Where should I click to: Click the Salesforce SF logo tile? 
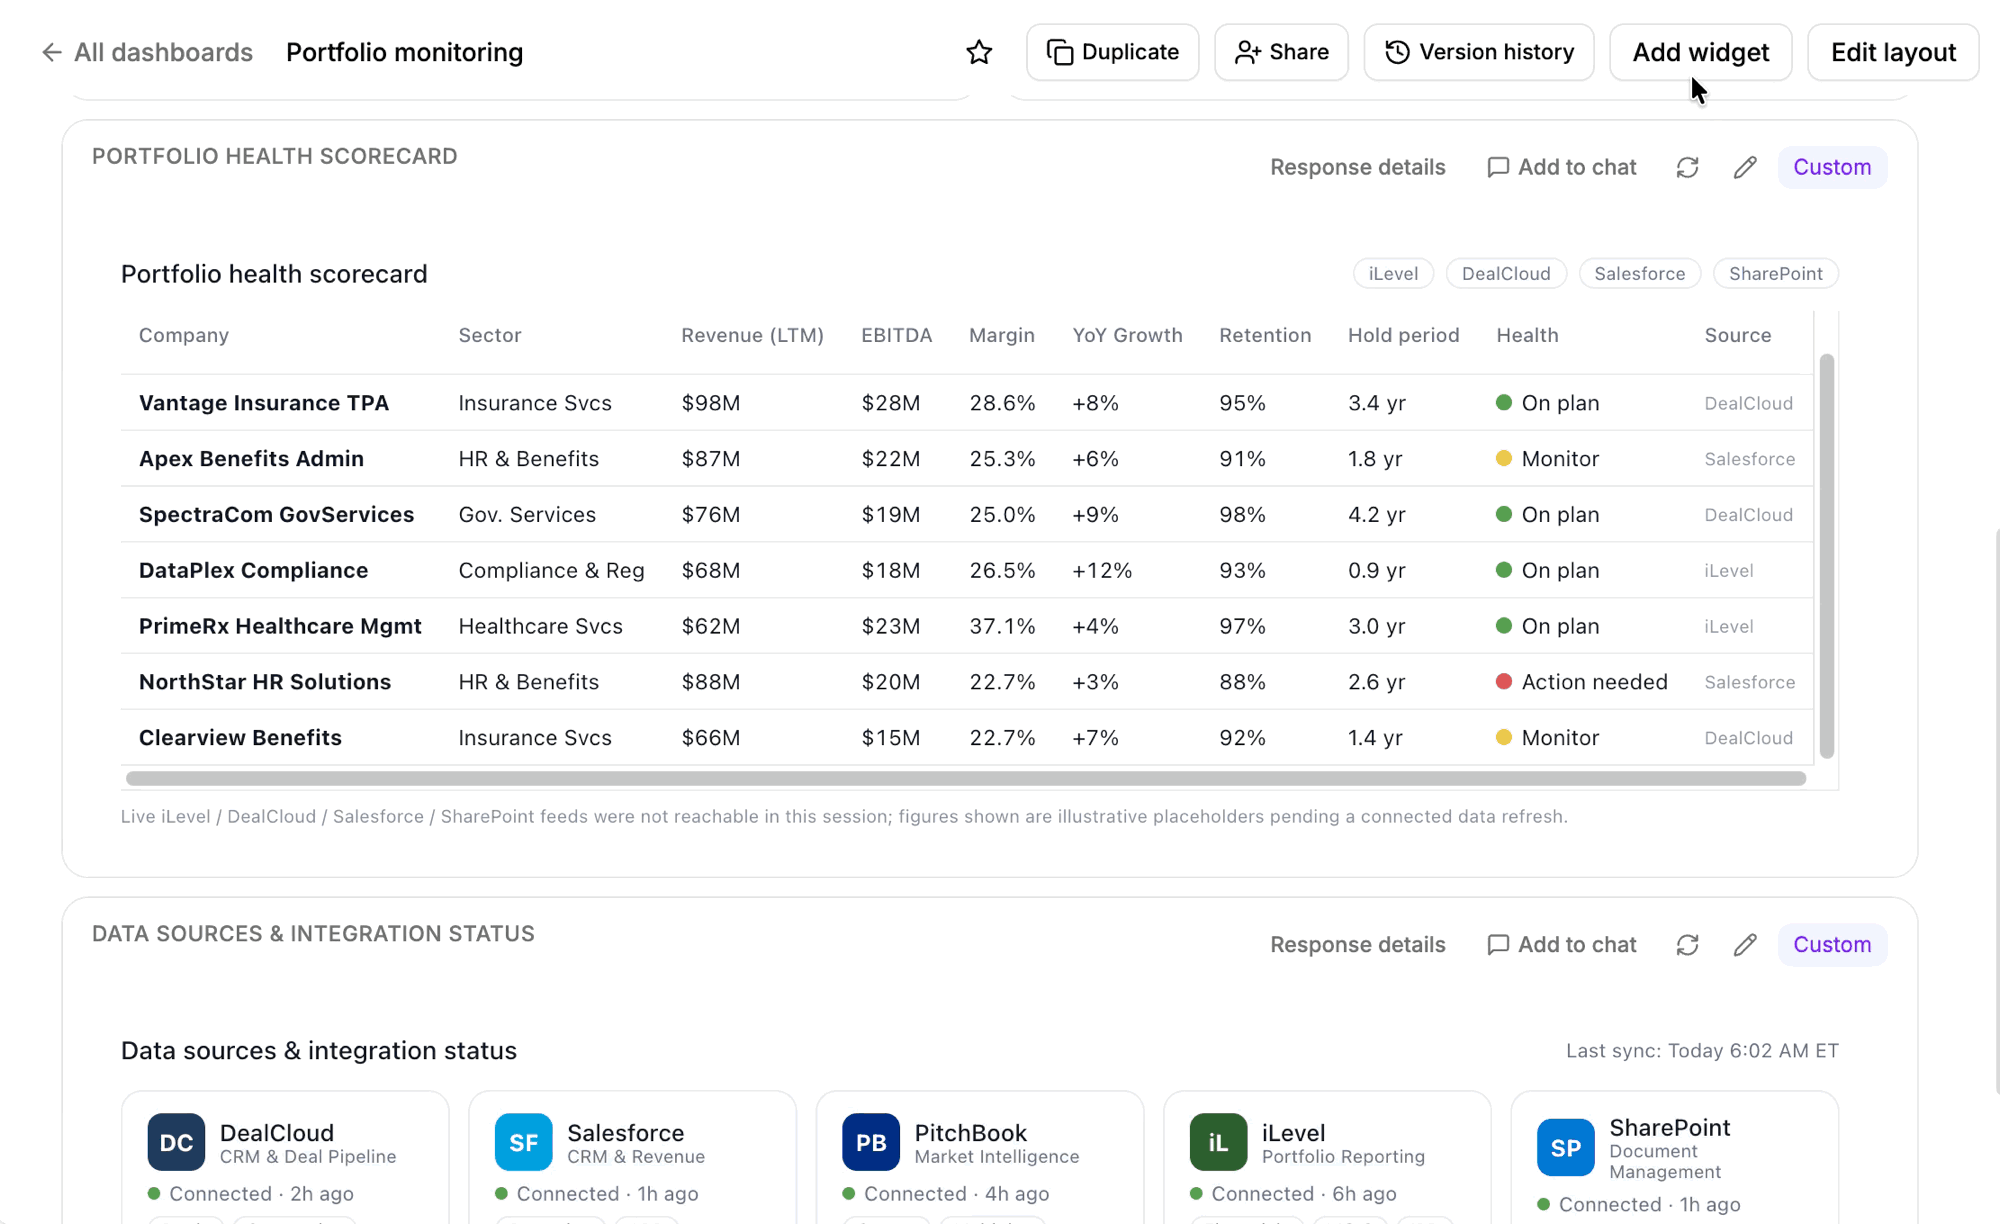coord(523,1142)
